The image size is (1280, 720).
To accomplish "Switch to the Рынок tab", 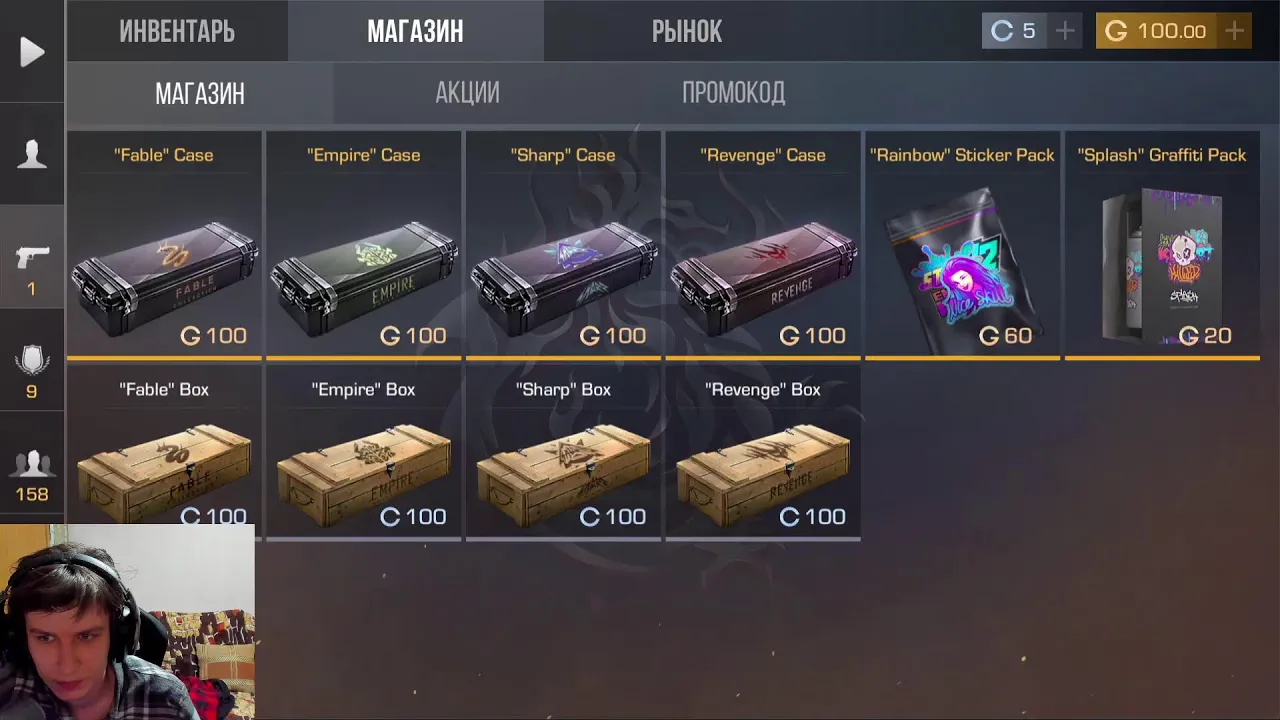I will pyautogui.click(x=687, y=31).
